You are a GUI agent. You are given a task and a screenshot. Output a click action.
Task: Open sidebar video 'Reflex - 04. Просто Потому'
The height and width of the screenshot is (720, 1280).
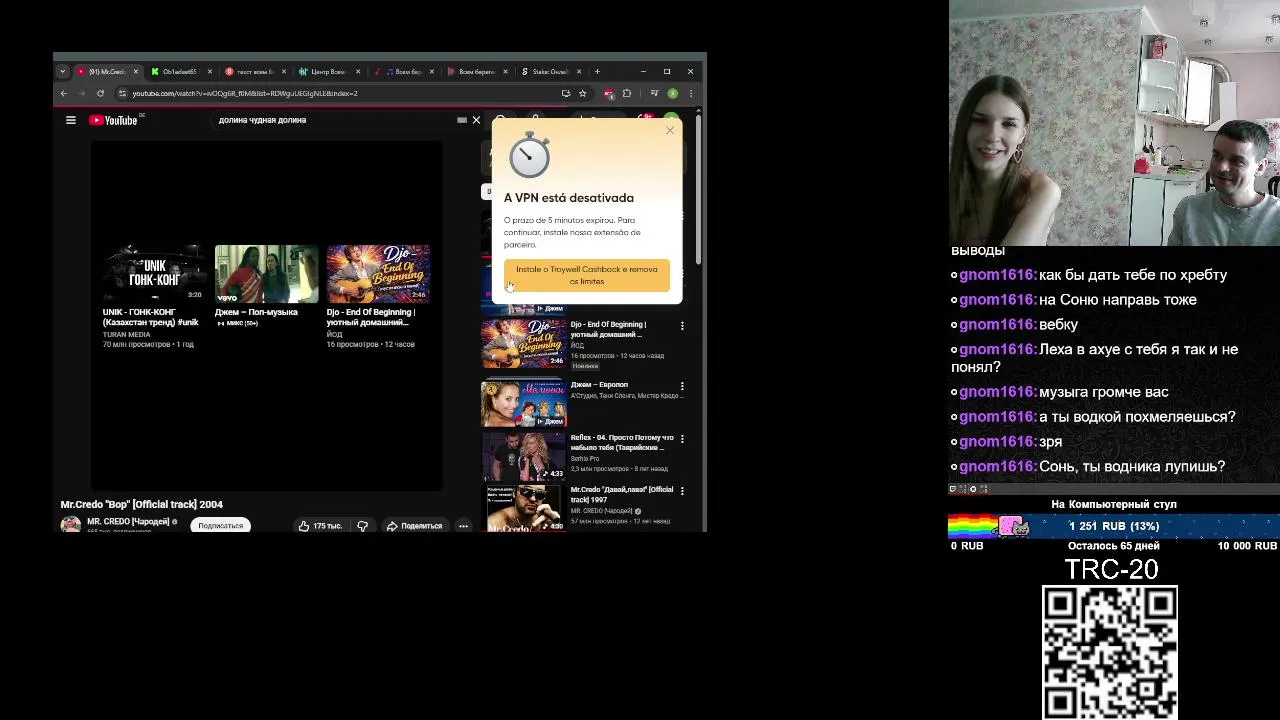click(x=622, y=443)
